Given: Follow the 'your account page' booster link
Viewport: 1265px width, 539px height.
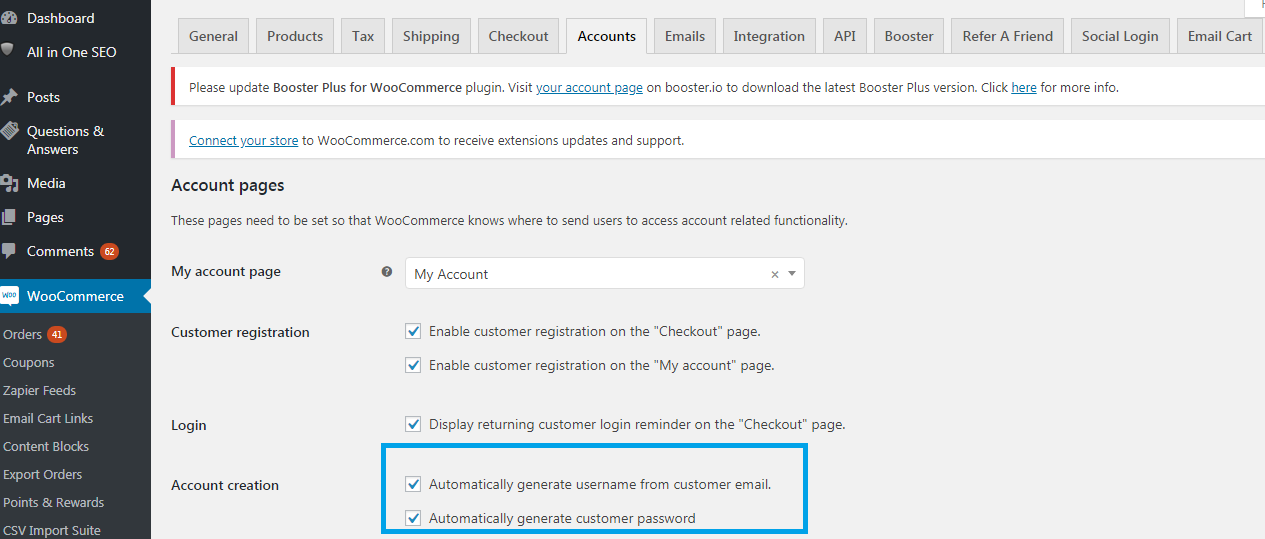Looking at the screenshot, I should [589, 88].
